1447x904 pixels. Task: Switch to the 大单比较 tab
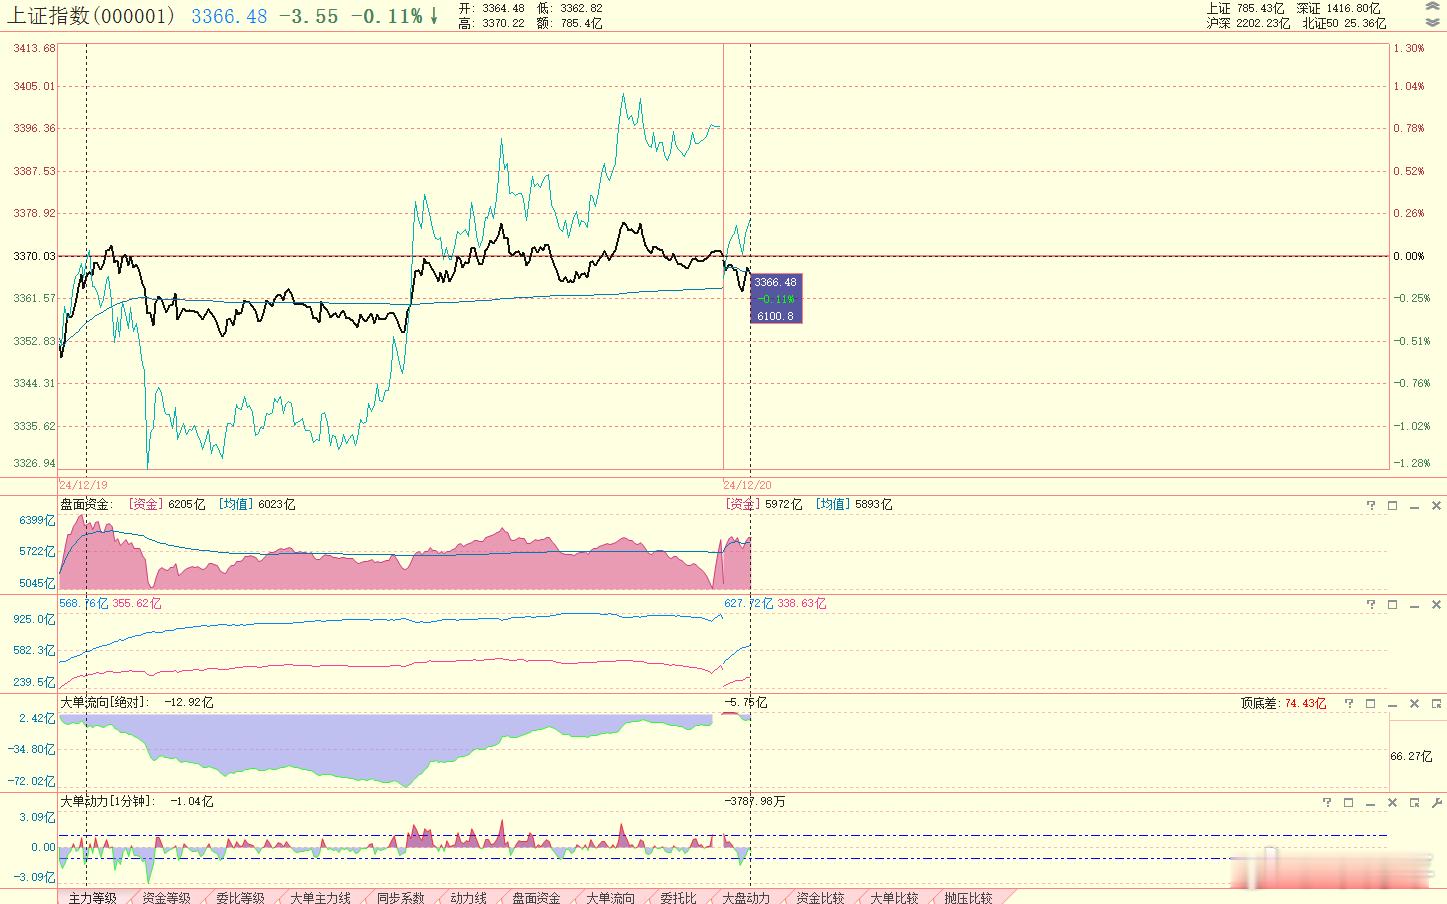(x=894, y=898)
